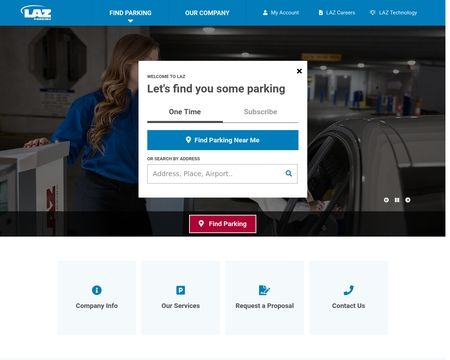450x360 pixels.
Task: Click the LAZ Careers document icon
Action: click(321, 13)
